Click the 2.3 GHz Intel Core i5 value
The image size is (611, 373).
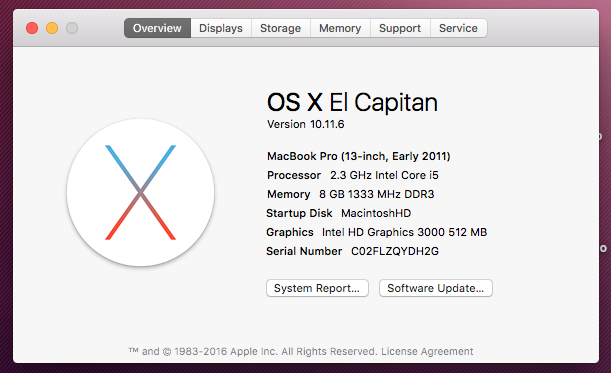click(x=384, y=175)
